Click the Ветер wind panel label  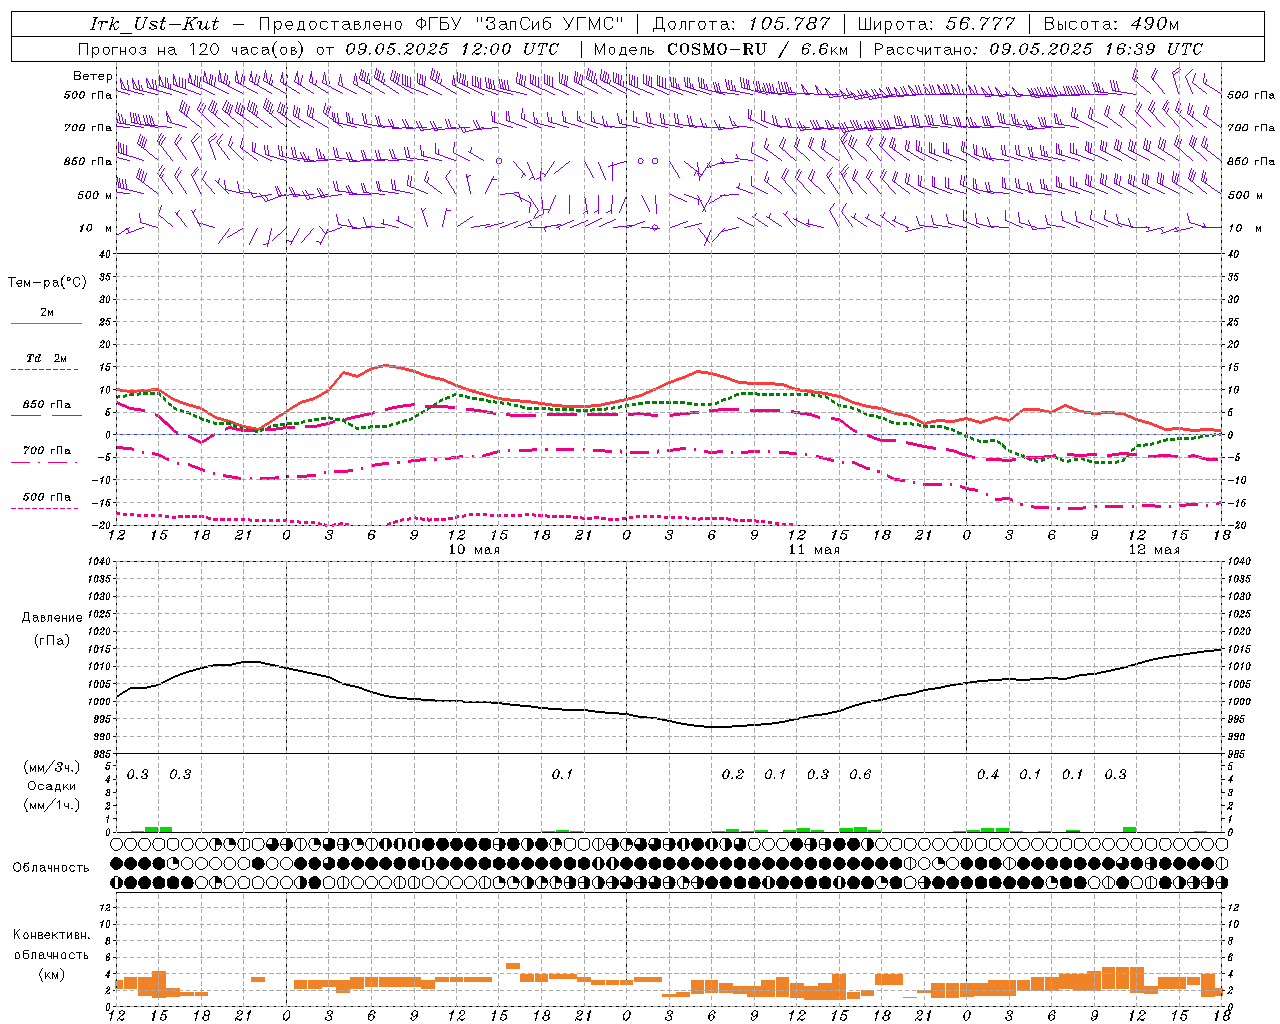coord(92,76)
